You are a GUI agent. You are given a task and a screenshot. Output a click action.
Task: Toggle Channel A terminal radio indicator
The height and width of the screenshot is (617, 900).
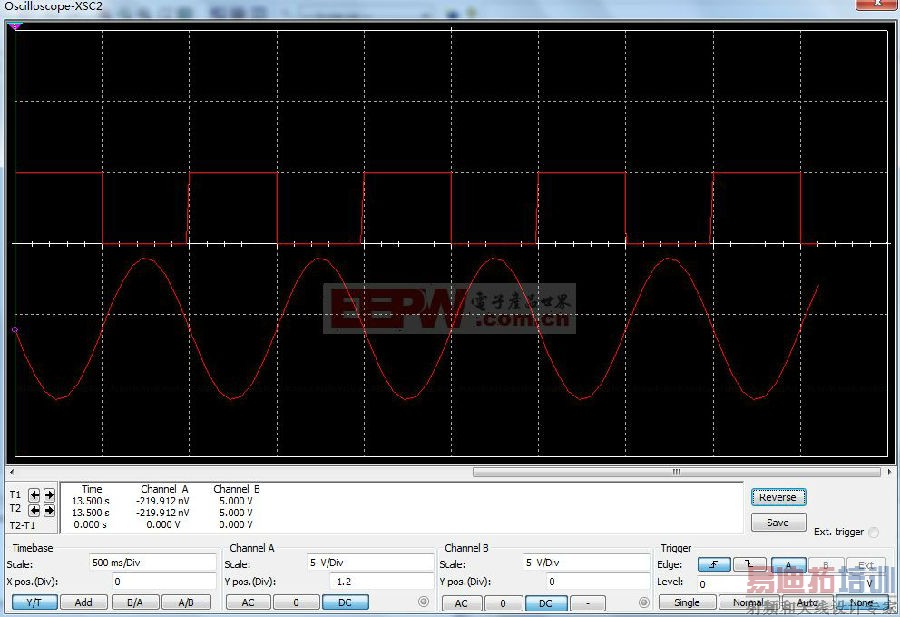tap(423, 602)
